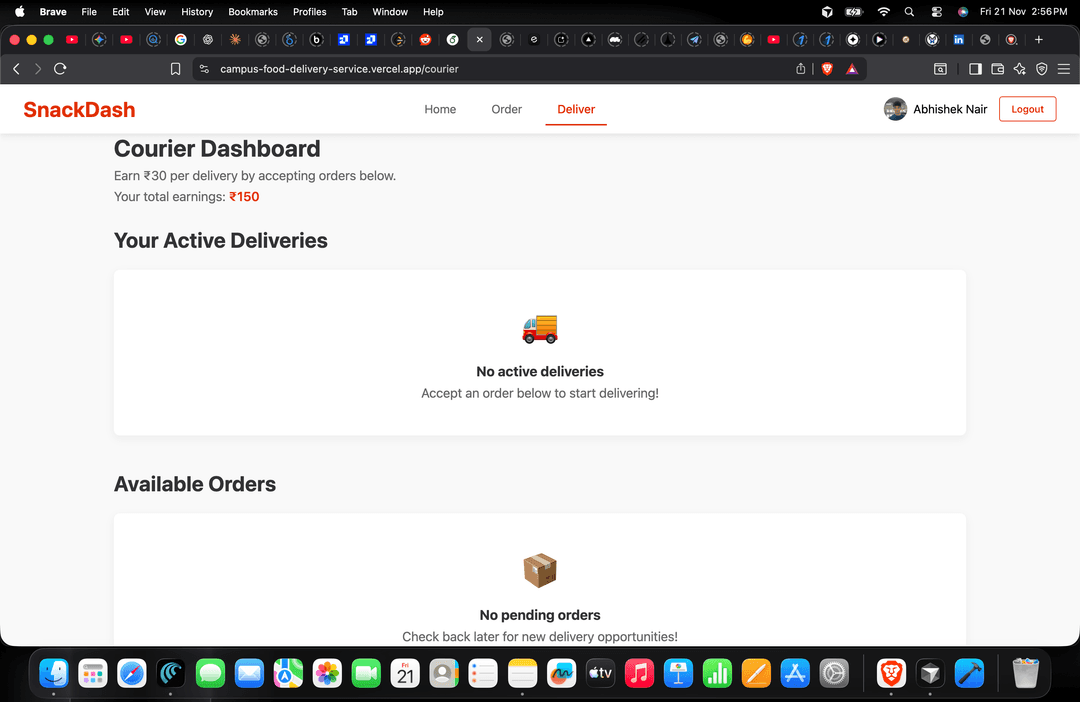Click the Abhishek Nair username
The height and width of the screenshot is (702, 1080).
coord(950,109)
